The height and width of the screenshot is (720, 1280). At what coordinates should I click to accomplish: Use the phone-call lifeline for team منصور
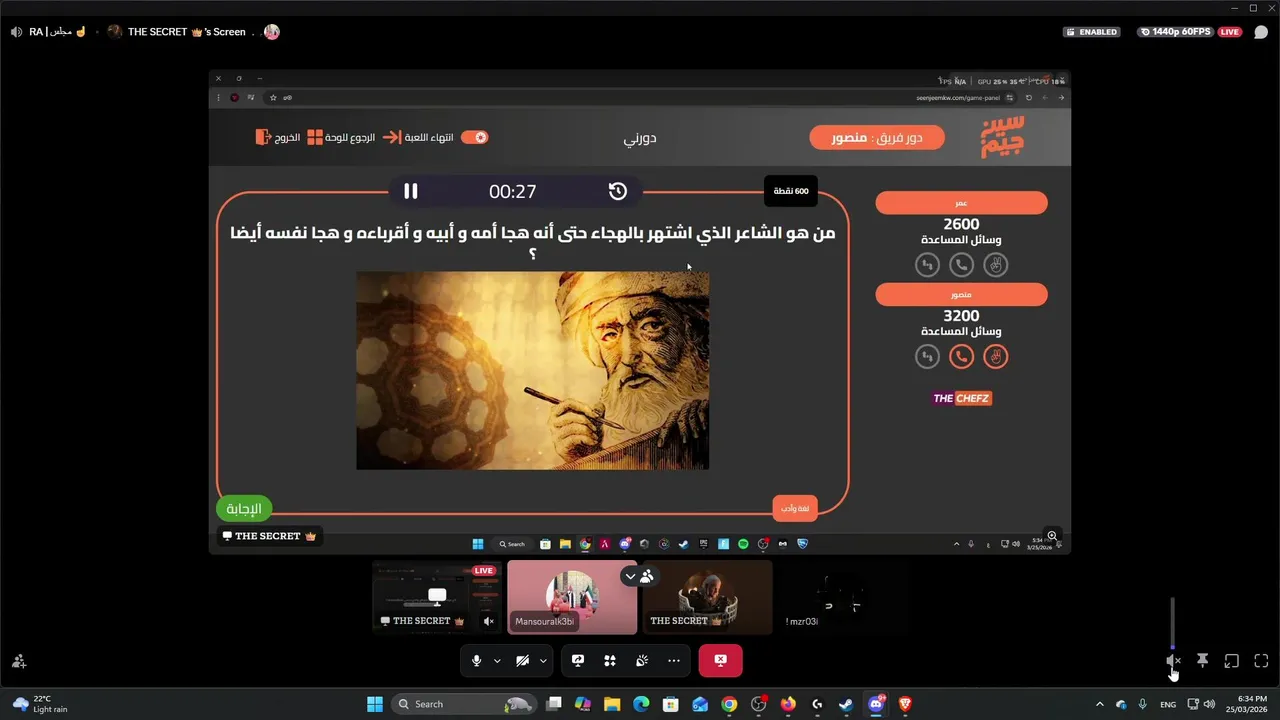961,356
